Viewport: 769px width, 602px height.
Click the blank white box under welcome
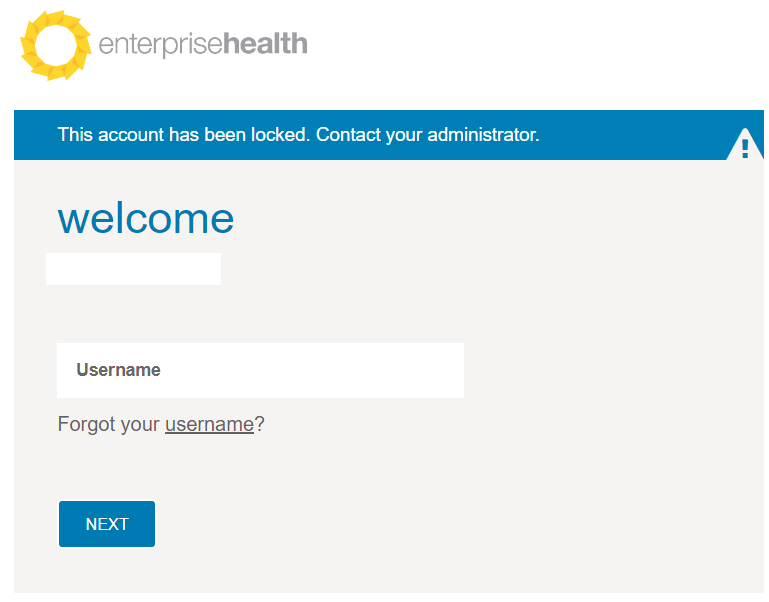pos(133,269)
